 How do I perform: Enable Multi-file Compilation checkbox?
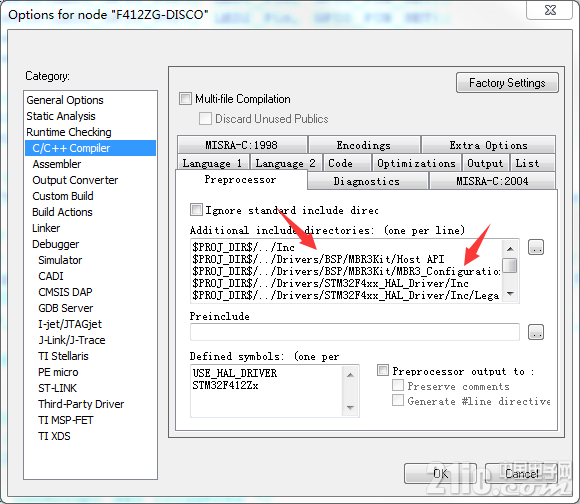(185, 99)
